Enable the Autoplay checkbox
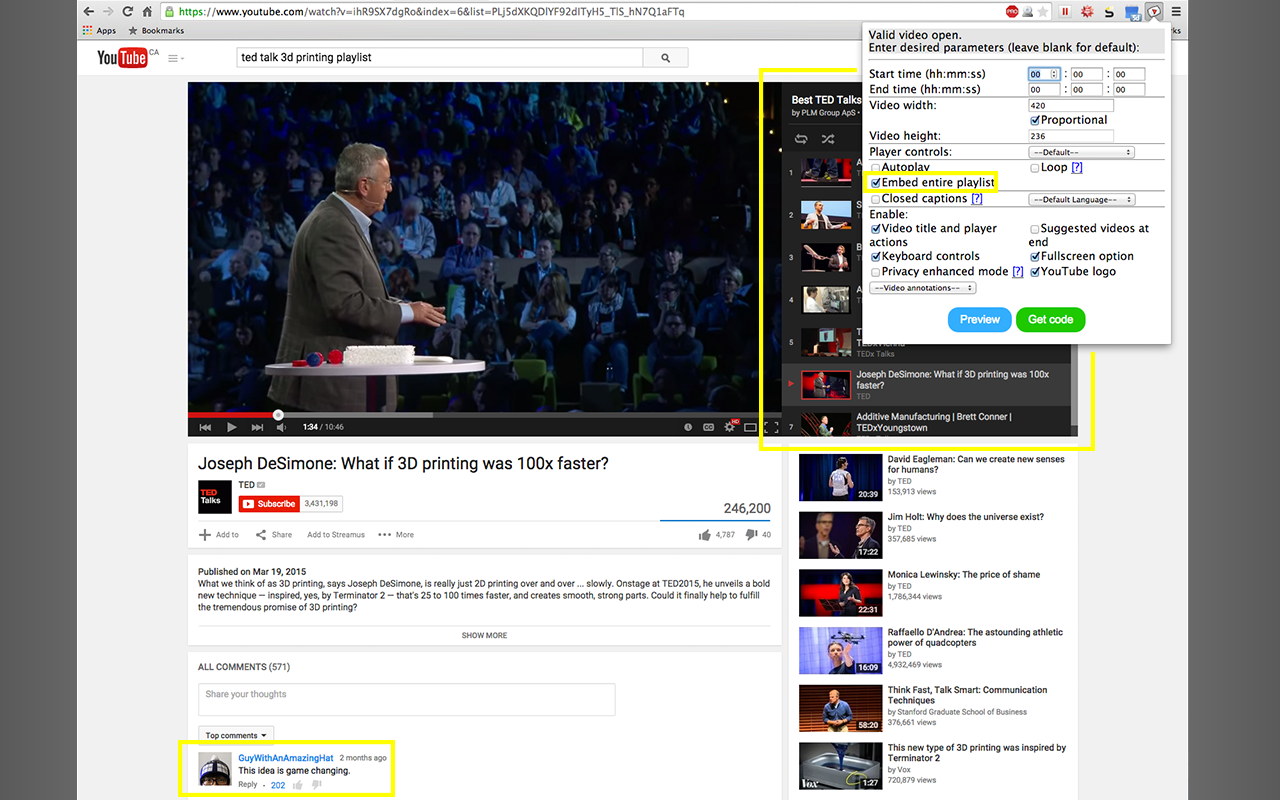Image resolution: width=1280 pixels, height=800 pixels. pos(876,168)
